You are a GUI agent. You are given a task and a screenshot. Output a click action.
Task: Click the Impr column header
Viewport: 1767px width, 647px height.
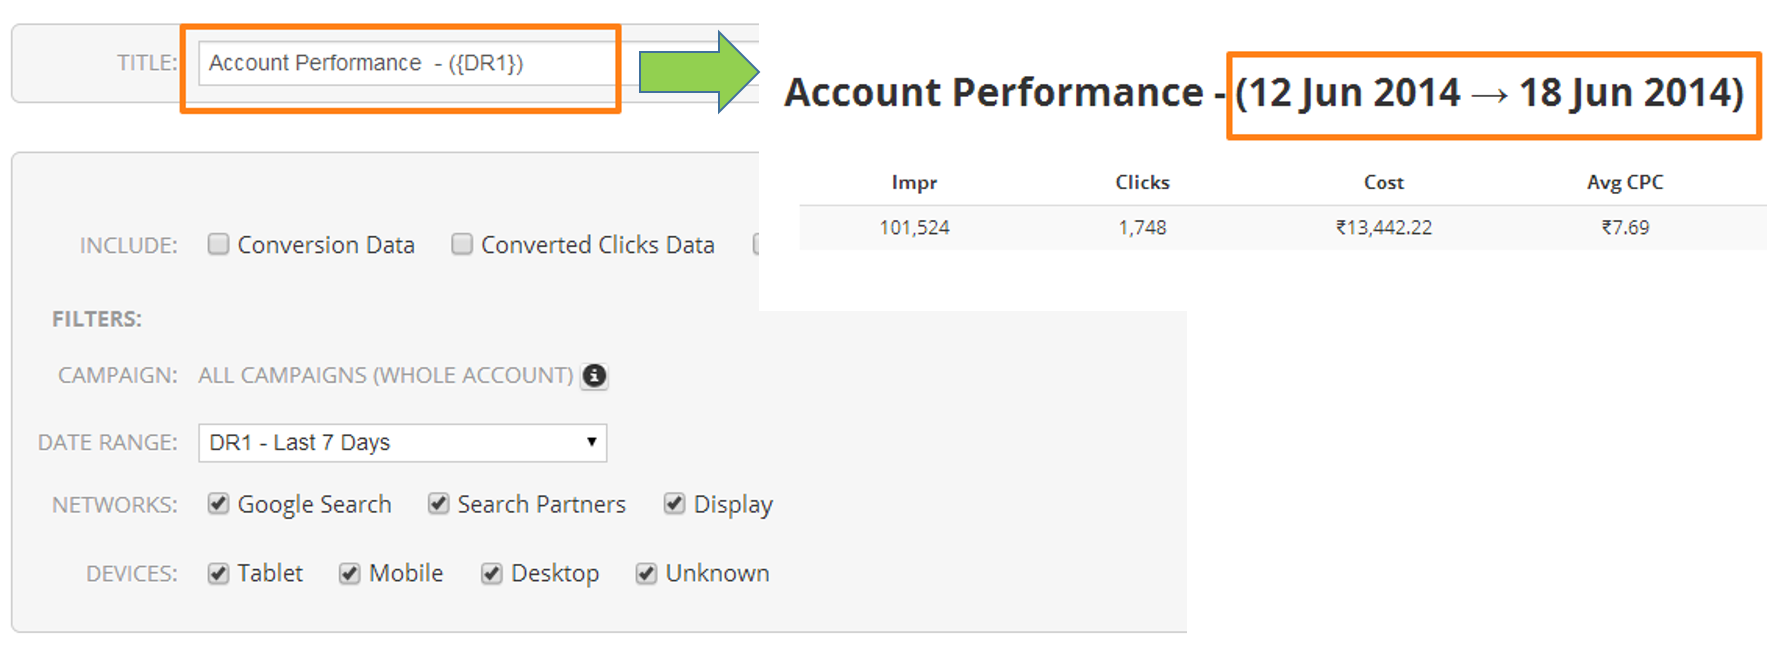tap(914, 183)
